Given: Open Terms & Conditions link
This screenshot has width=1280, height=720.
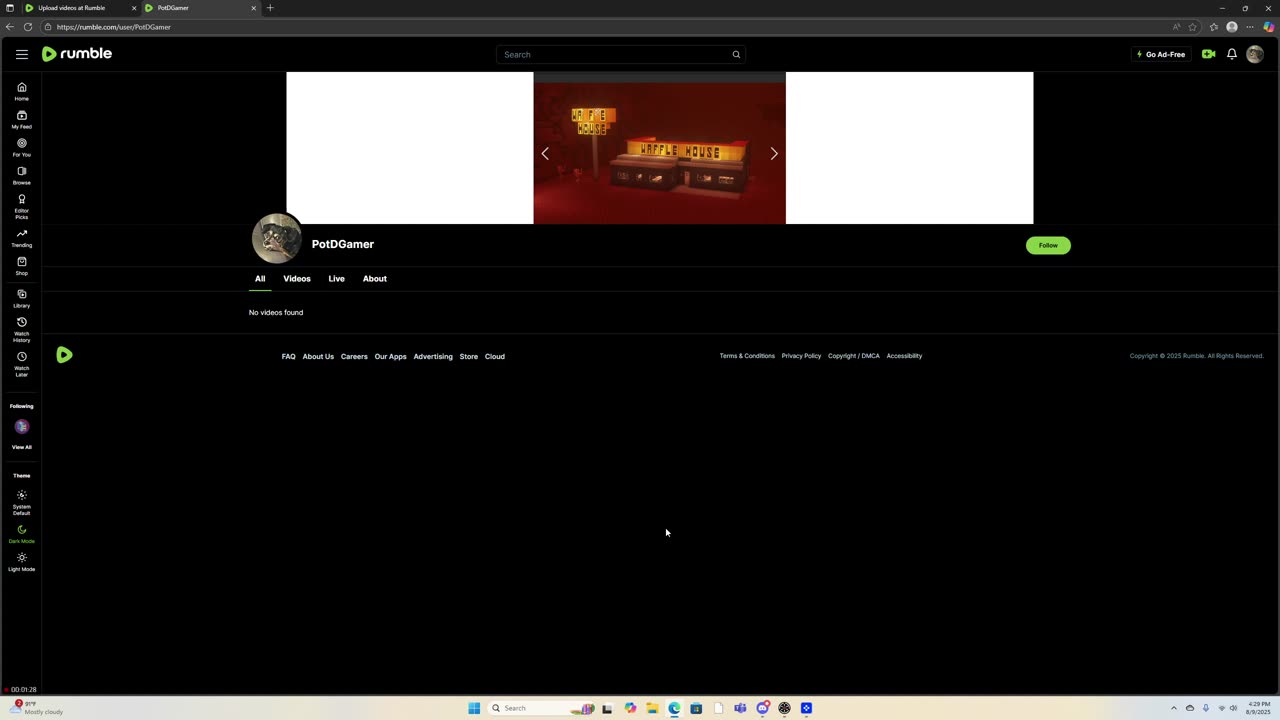Looking at the screenshot, I should [747, 356].
